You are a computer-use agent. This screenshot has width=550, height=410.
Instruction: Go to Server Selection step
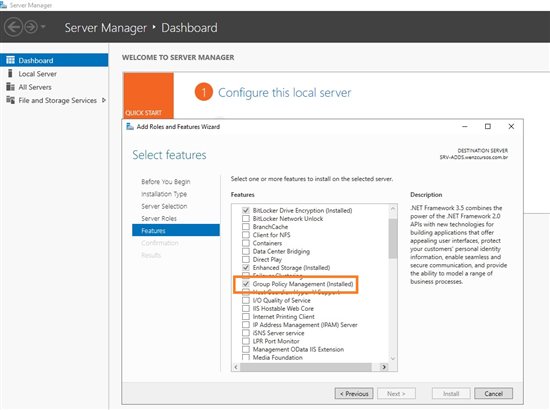click(164, 206)
